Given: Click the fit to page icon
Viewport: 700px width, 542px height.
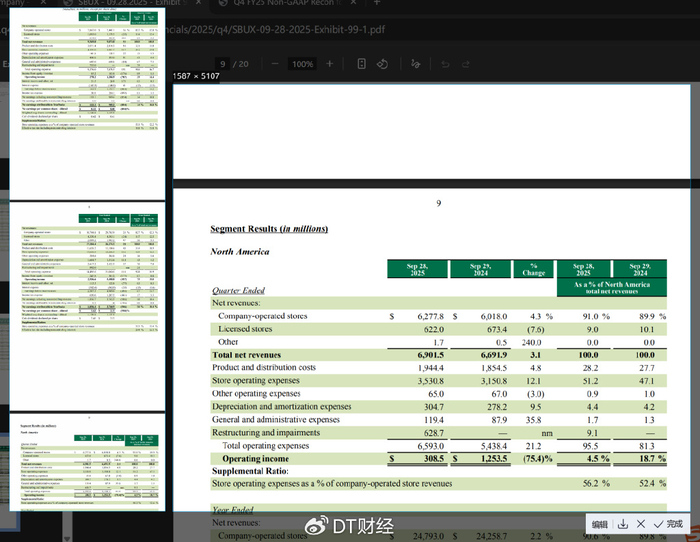Looking at the screenshot, I should point(359,64).
